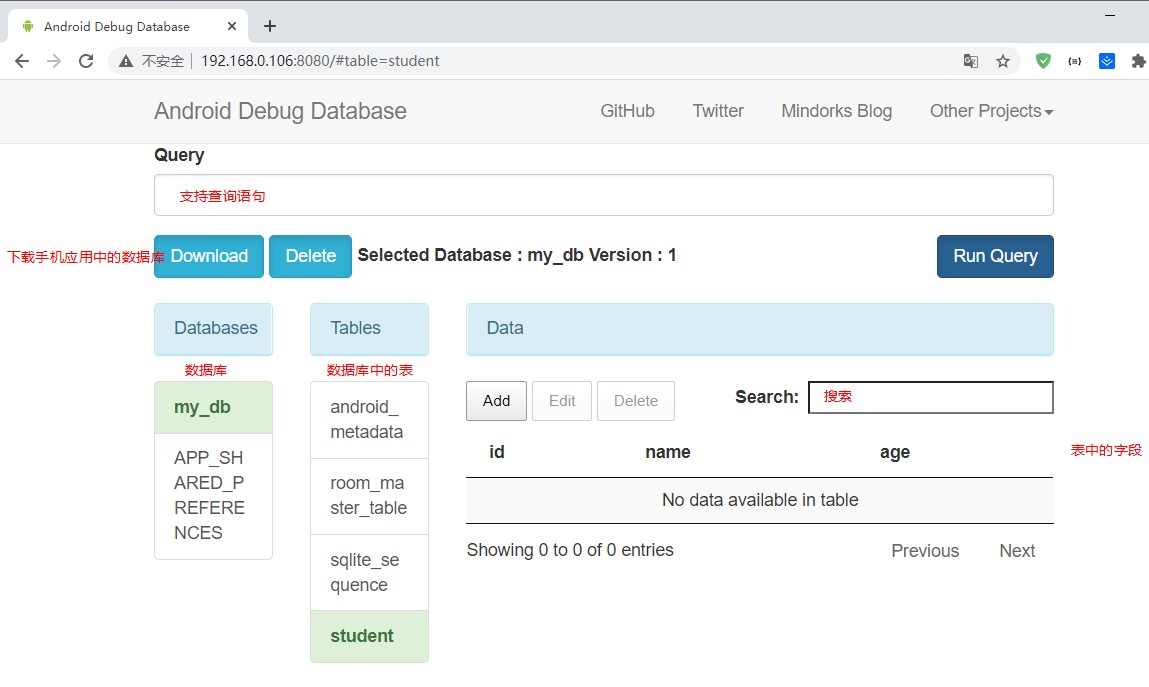
Task: Bookmark this page with the star icon
Action: tap(1003, 61)
